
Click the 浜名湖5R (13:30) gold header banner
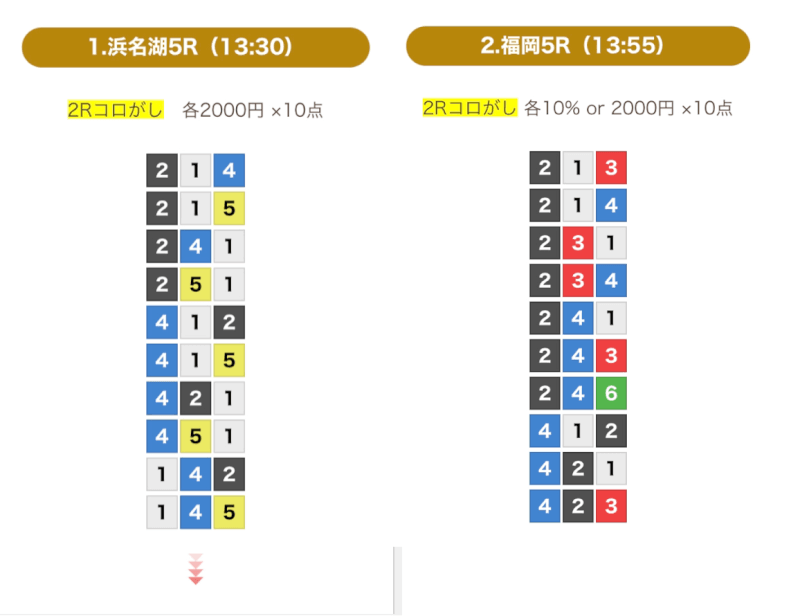(x=195, y=47)
